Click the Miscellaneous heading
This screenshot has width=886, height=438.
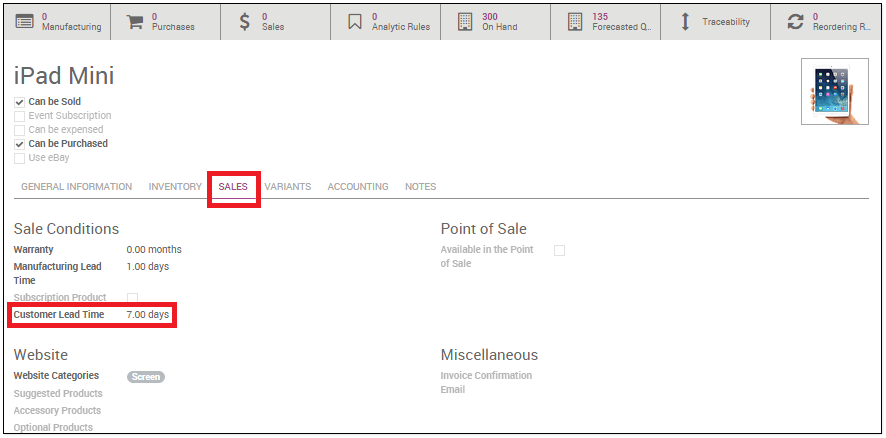pos(489,355)
